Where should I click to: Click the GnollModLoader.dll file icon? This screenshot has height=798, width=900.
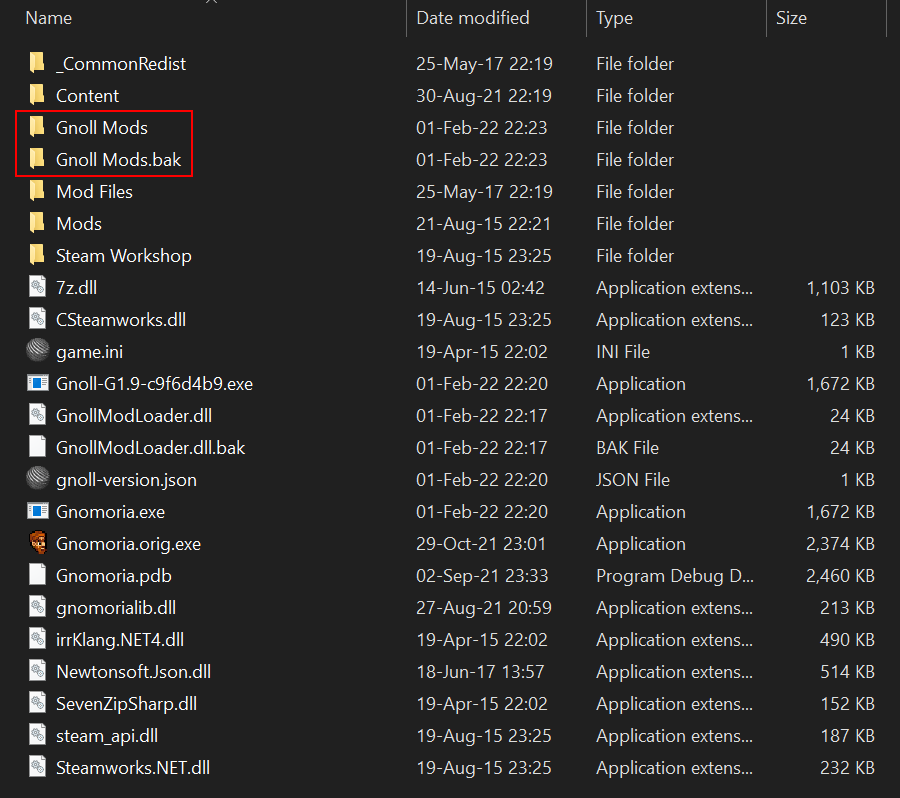coord(37,415)
